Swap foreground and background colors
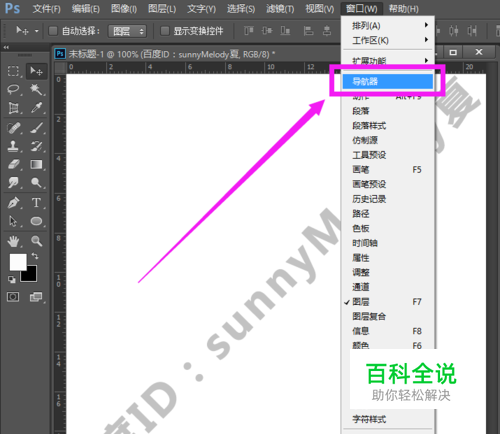This screenshot has height=434, width=500. [x=35, y=256]
